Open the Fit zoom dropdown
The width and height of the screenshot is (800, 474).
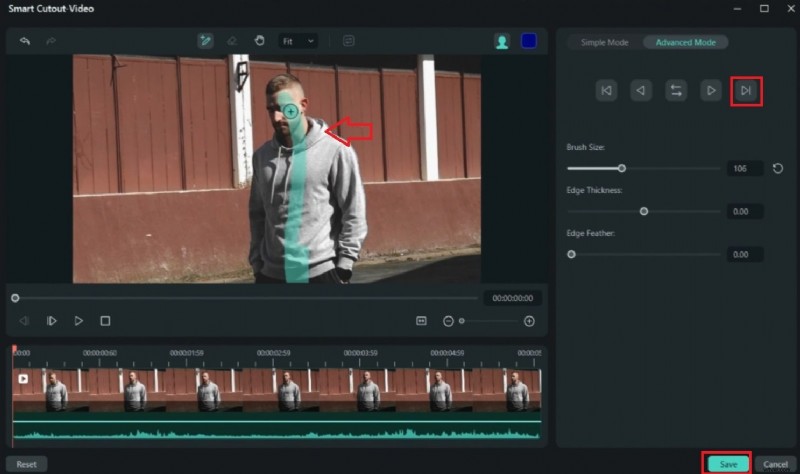click(x=298, y=41)
